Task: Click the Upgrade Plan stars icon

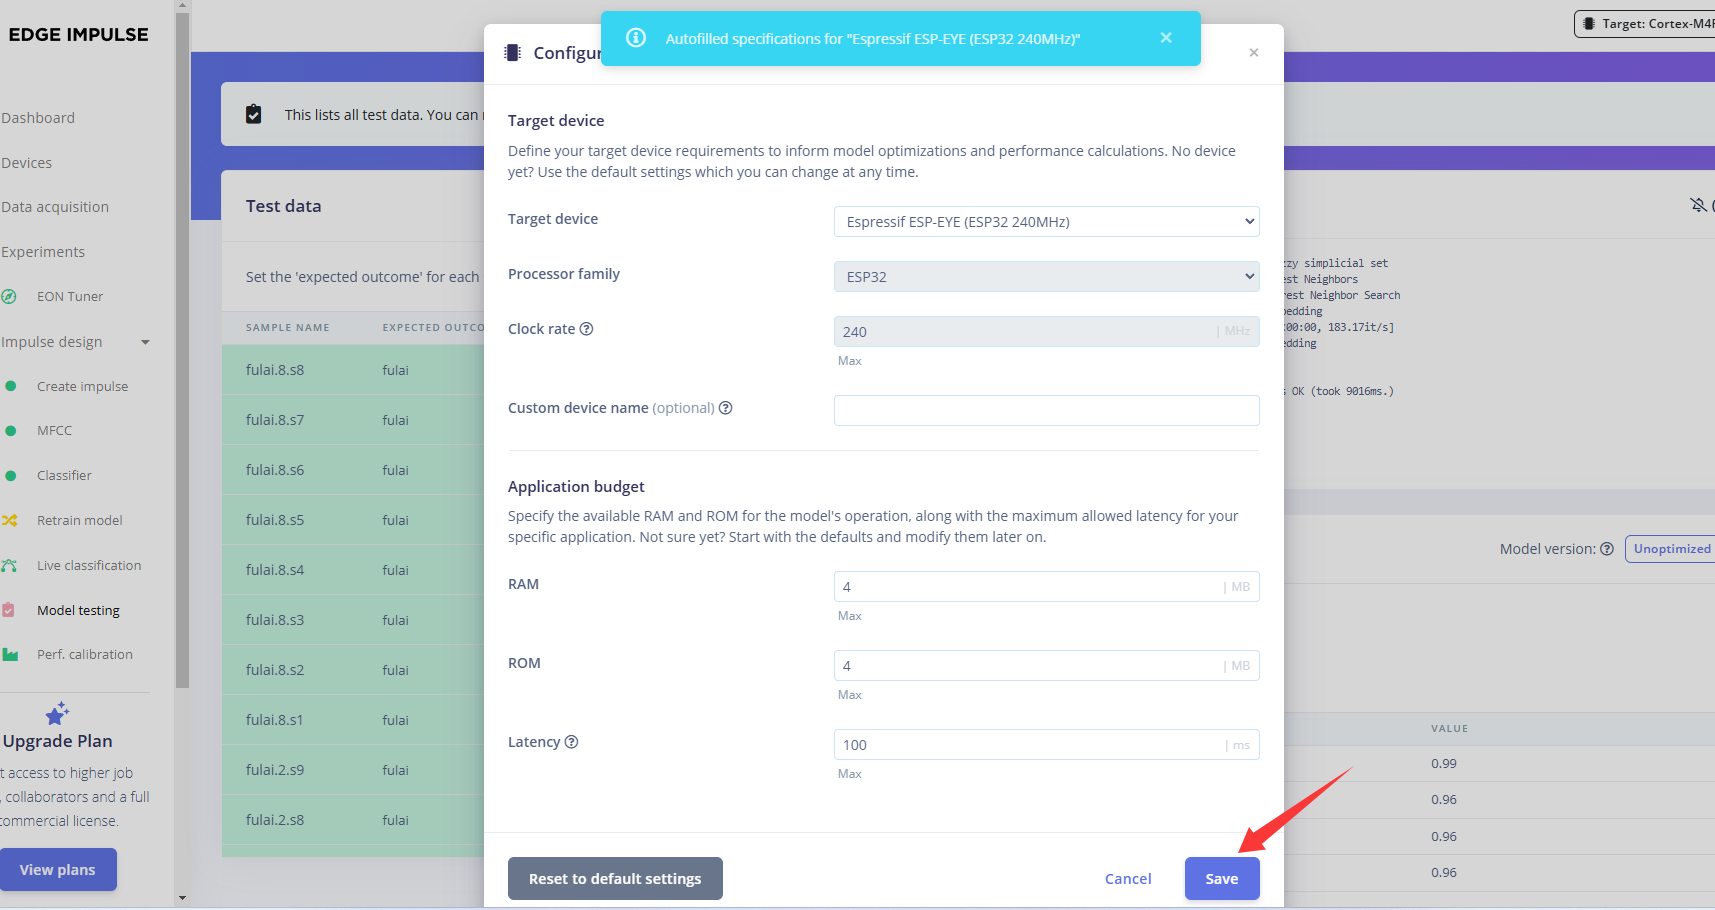Action: click(57, 713)
